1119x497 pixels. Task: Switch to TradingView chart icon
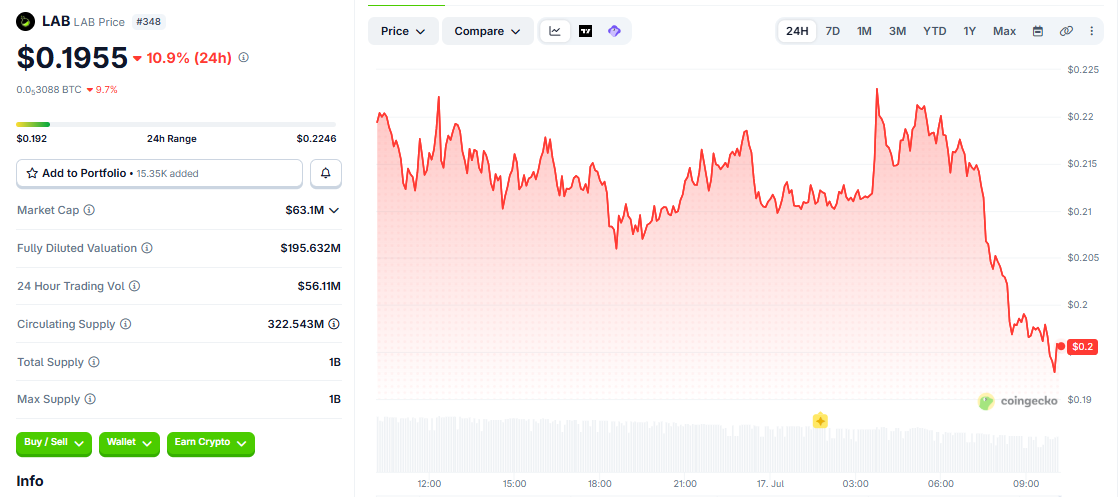(x=585, y=31)
